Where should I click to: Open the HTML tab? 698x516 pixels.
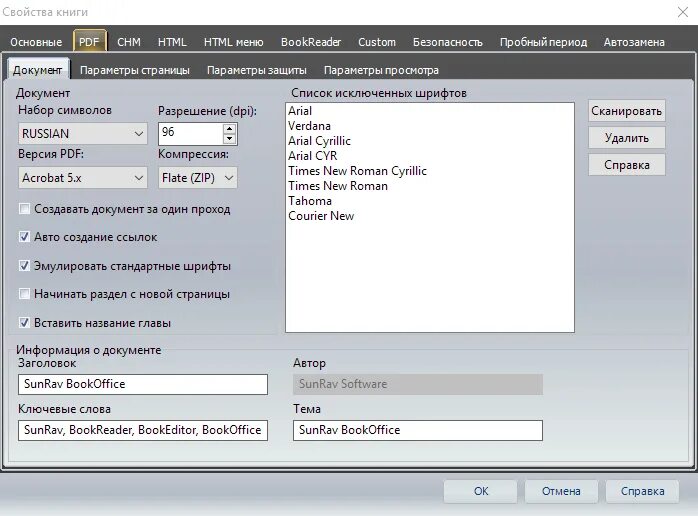(x=172, y=42)
